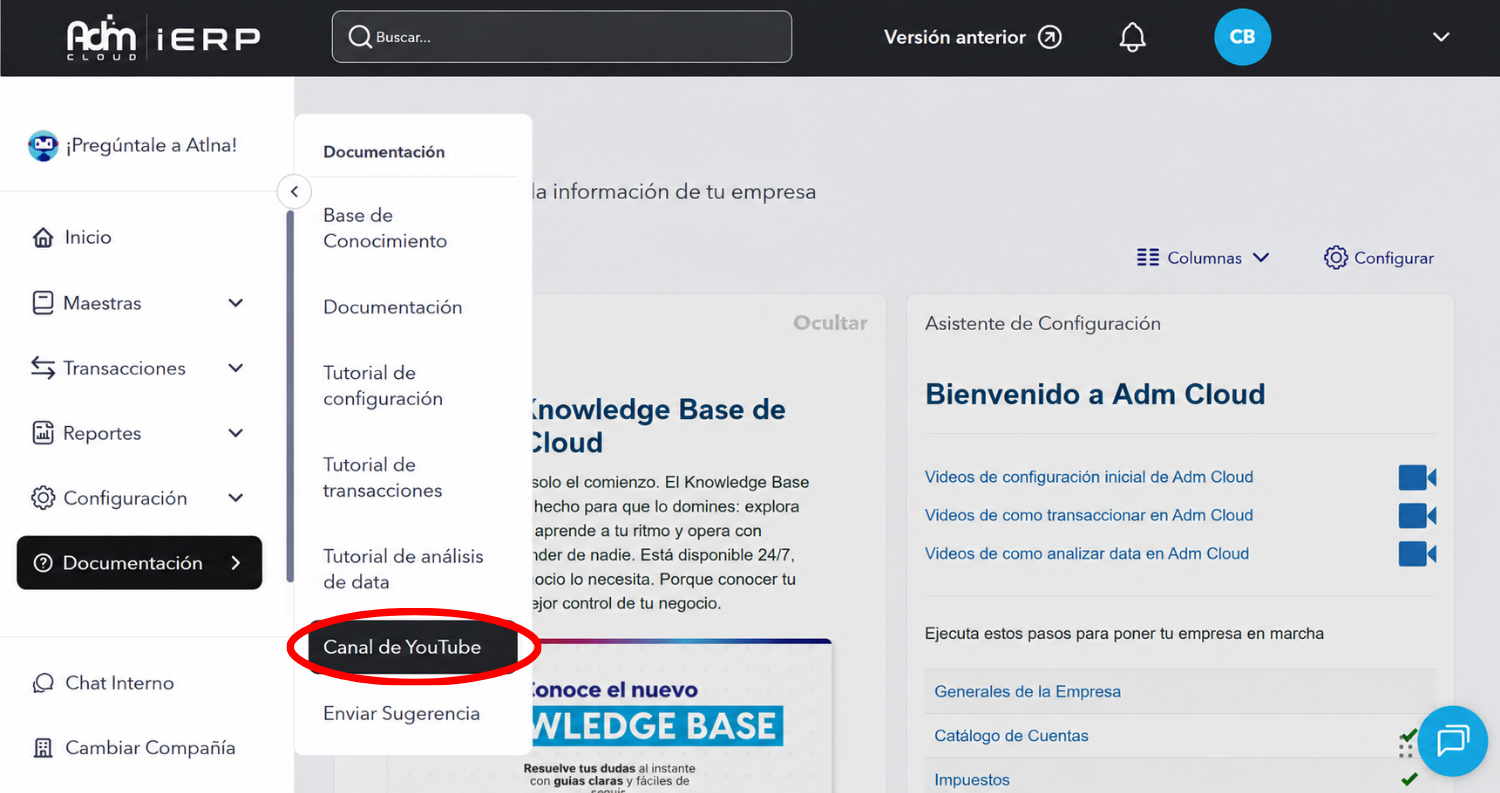Expand the Maestras menu chevron
The width and height of the screenshot is (1500, 793).
coord(236,303)
